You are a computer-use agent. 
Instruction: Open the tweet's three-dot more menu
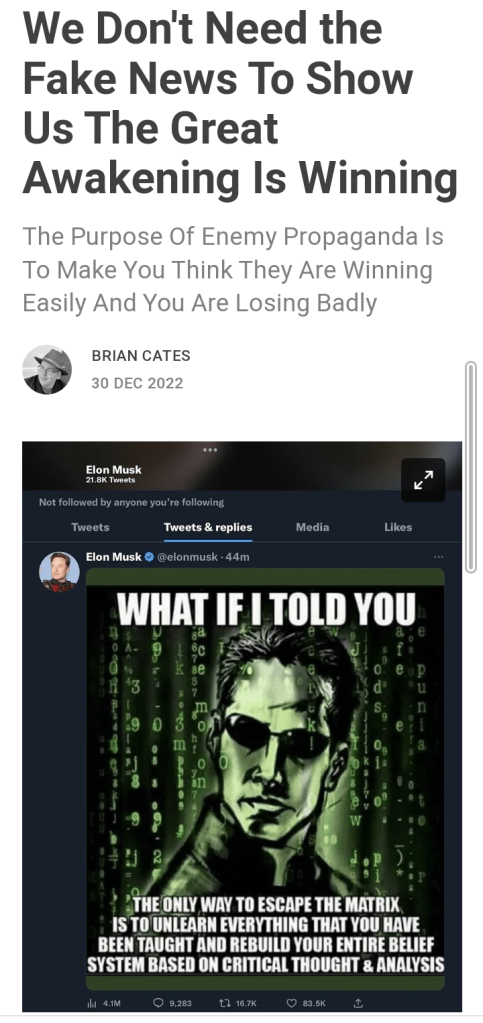point(438,557)
